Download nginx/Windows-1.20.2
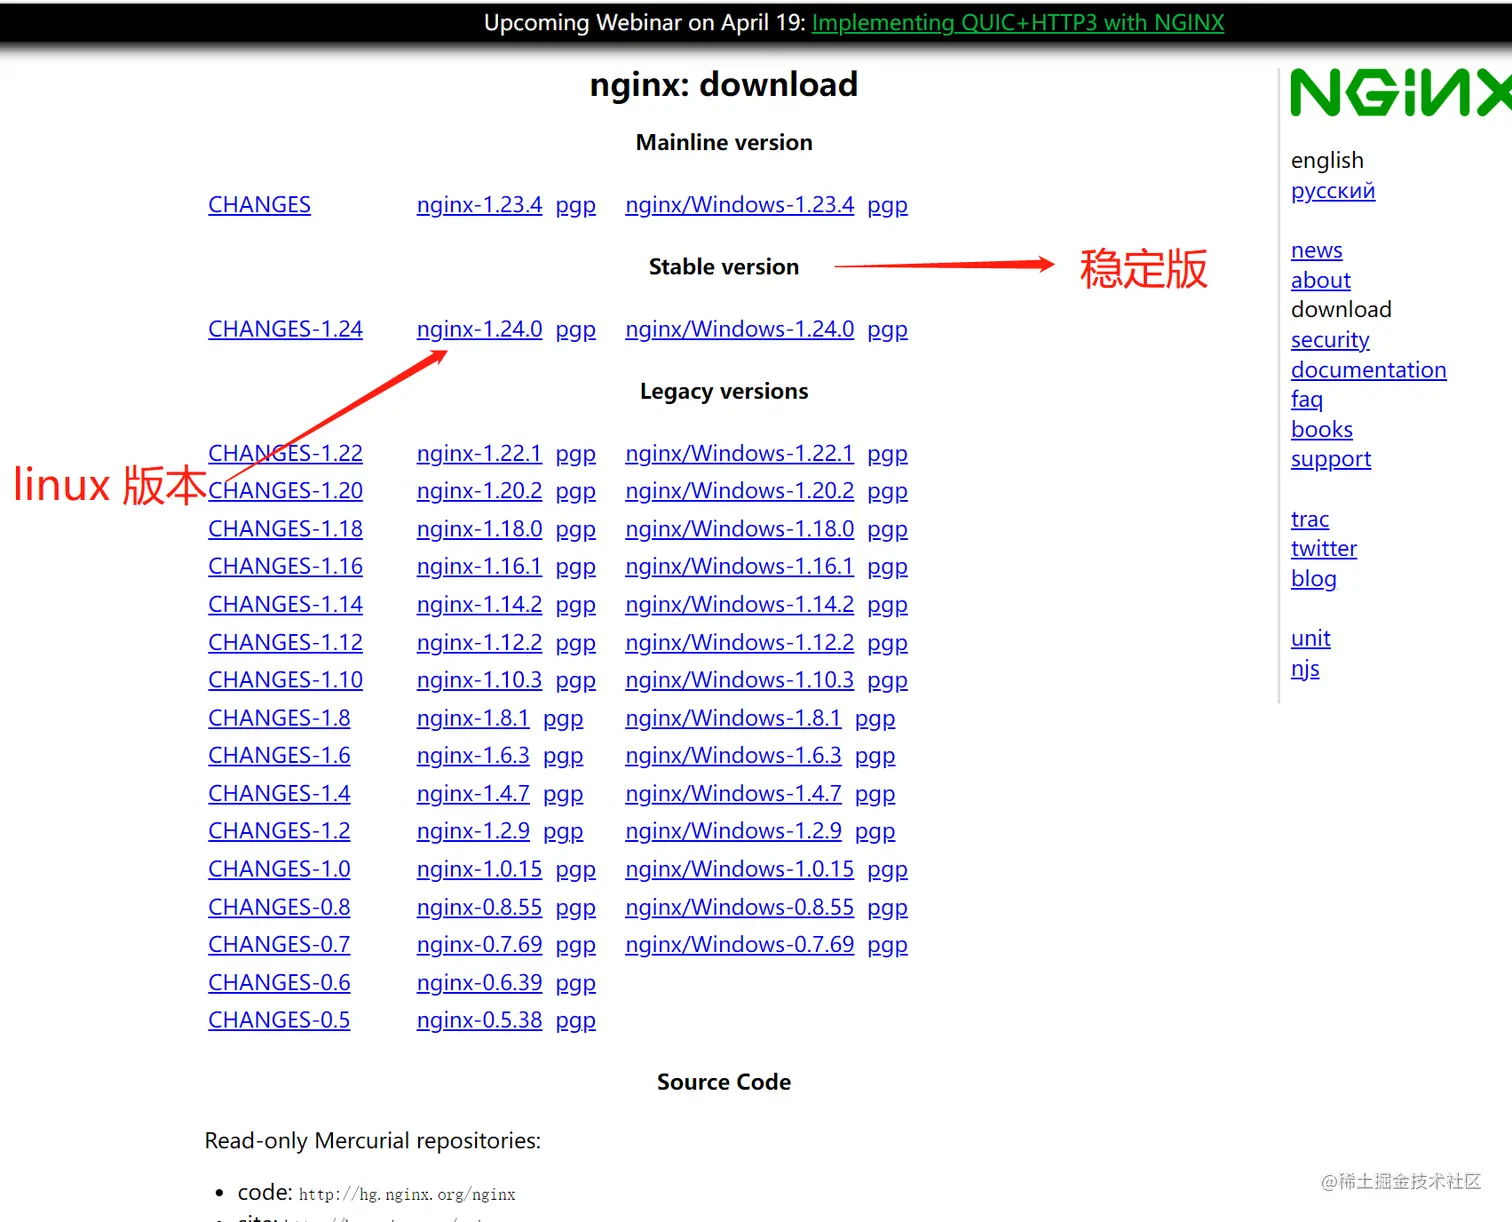Screen dimensions: 1512x1222 tap(739, 491)
